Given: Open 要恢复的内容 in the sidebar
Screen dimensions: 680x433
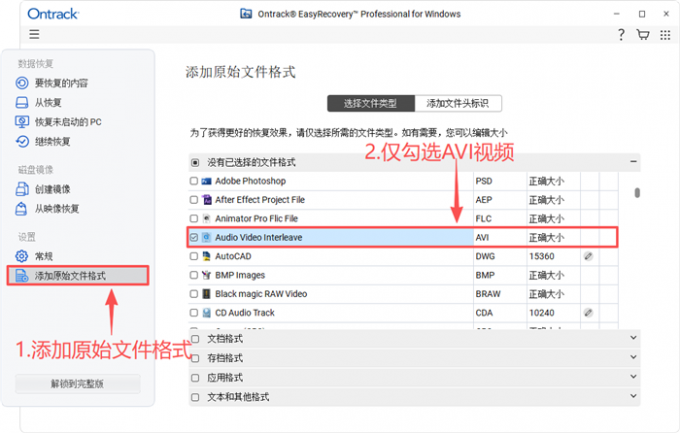Looking at the screenshot, I should coord(61,83).
